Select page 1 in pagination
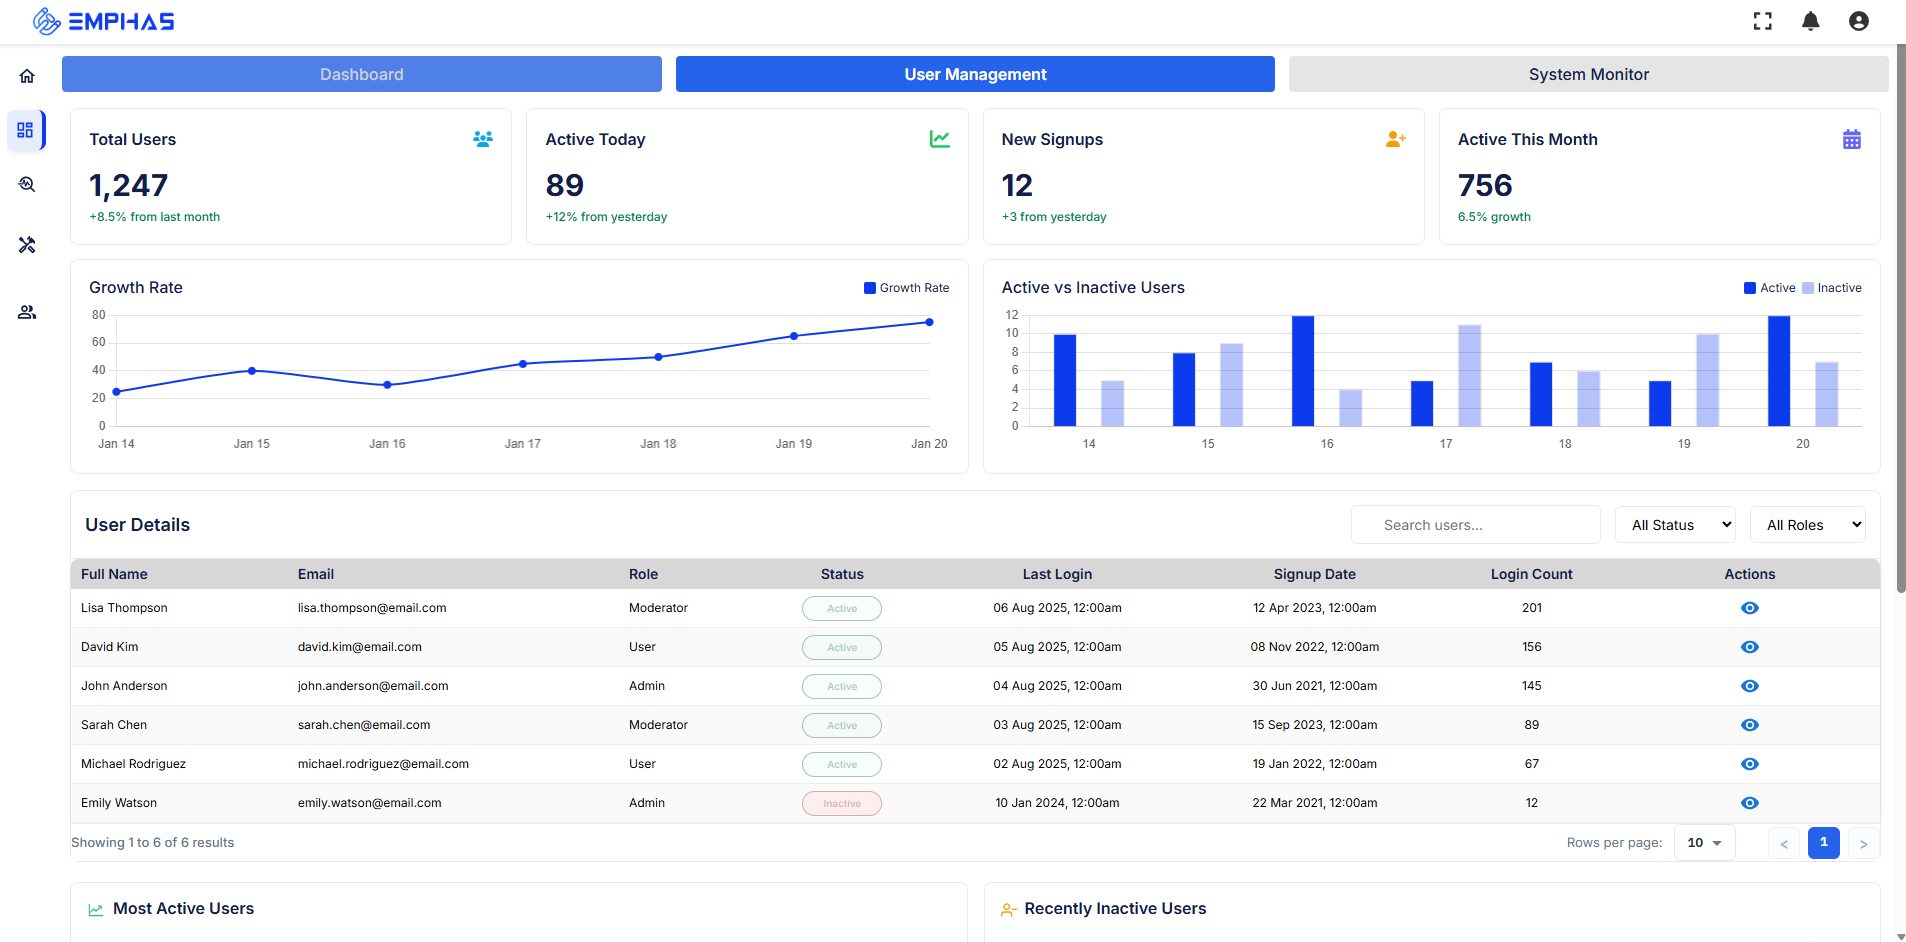Screen dimensions: 1906x942 click(1824, 843)
